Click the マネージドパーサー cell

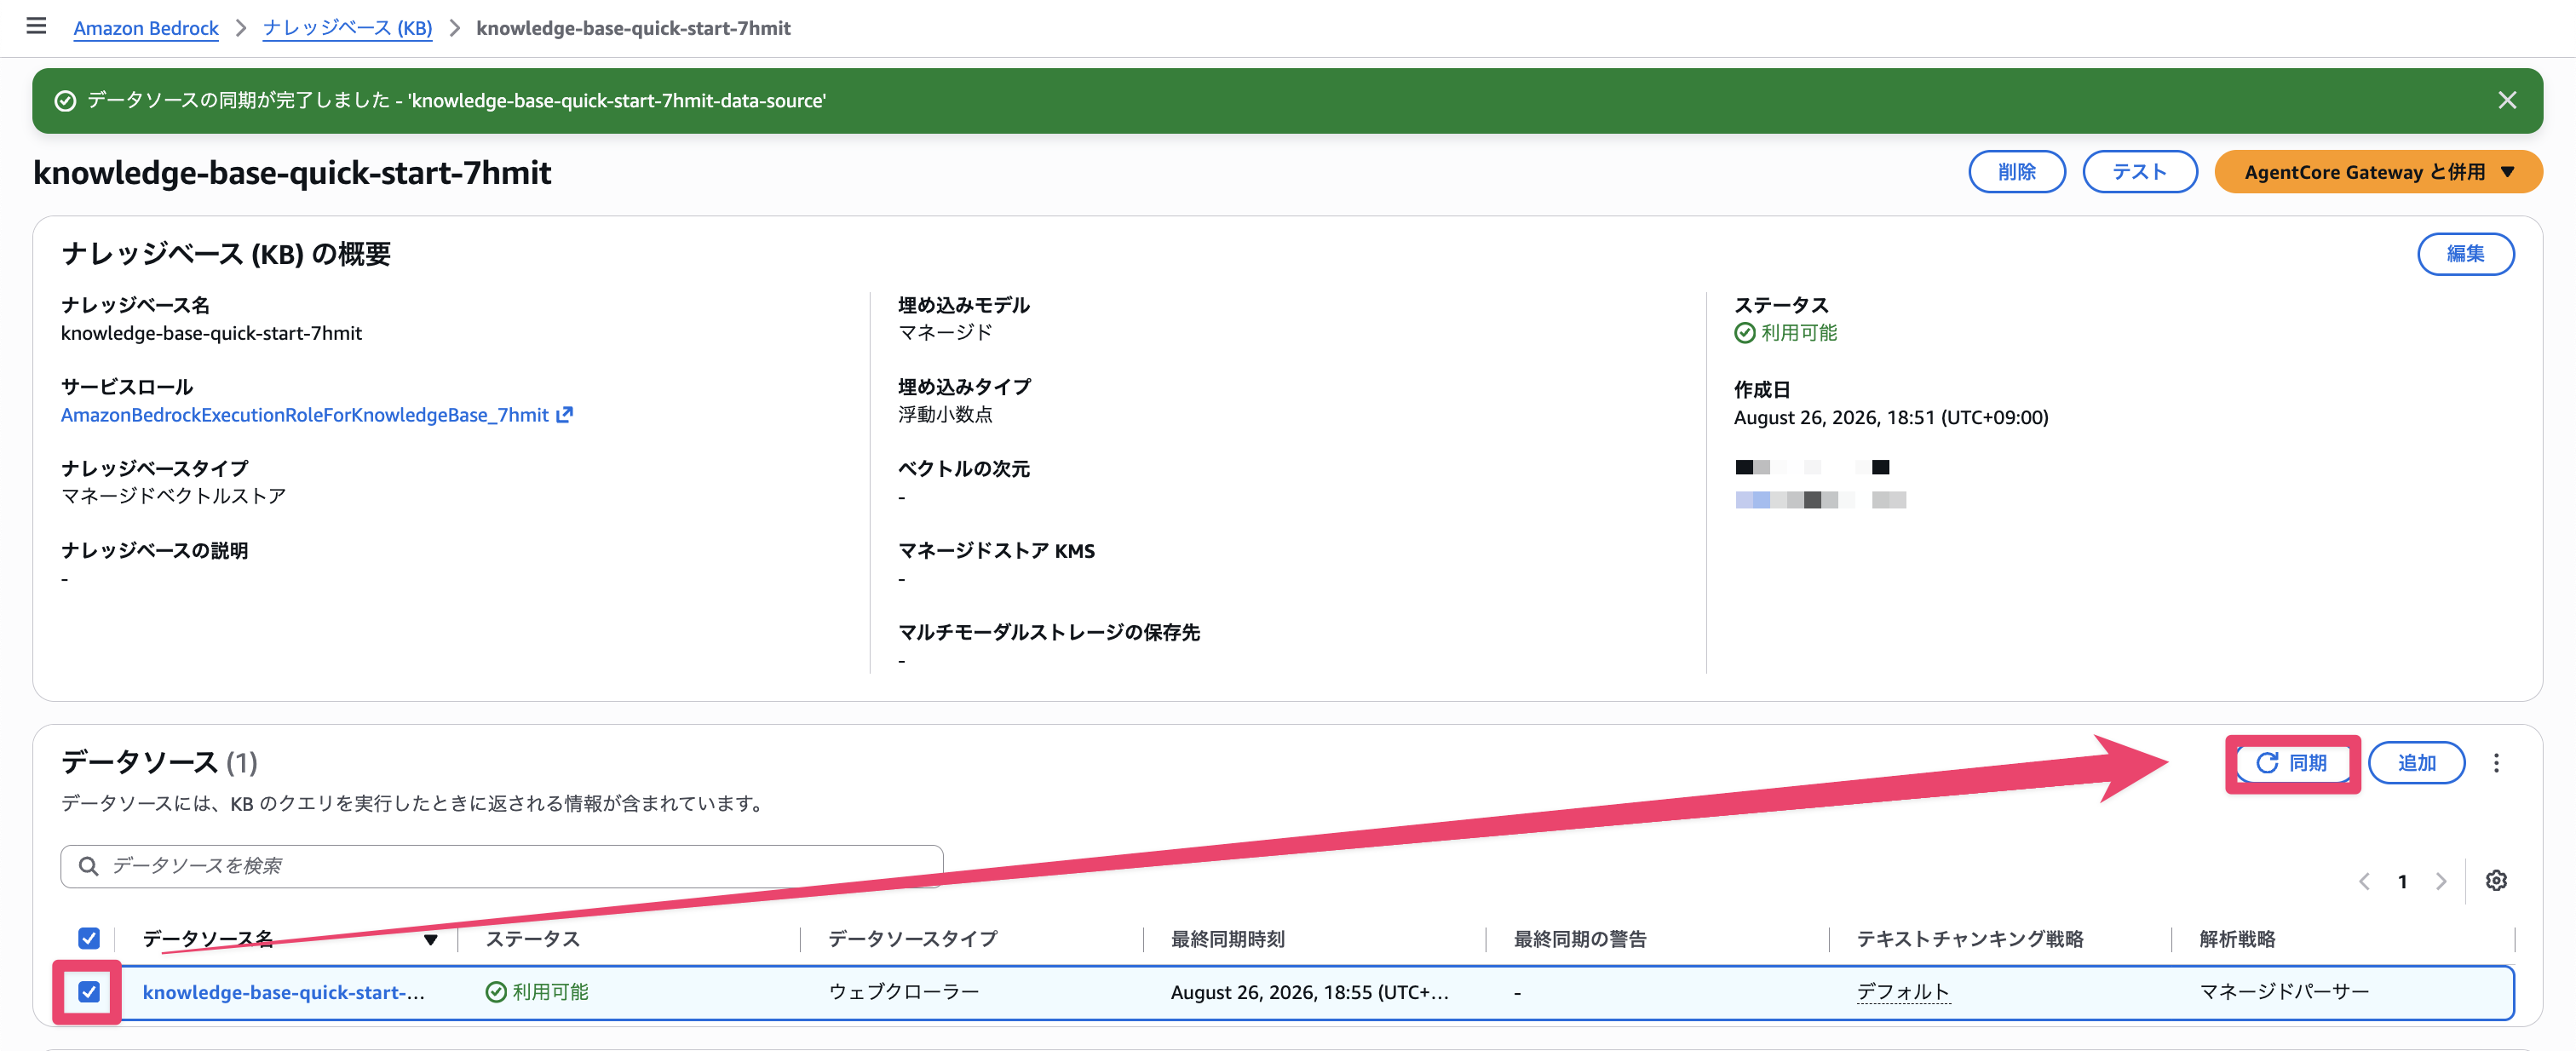coord(2284,992)
